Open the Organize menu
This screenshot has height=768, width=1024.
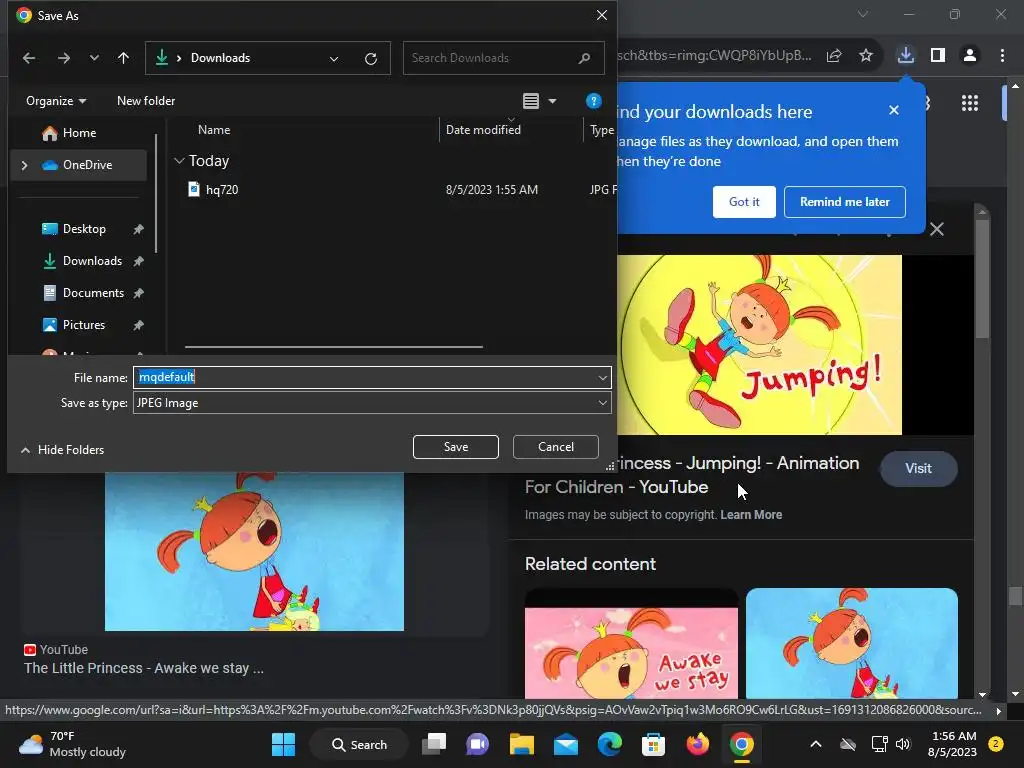click(x=56, y=101)
